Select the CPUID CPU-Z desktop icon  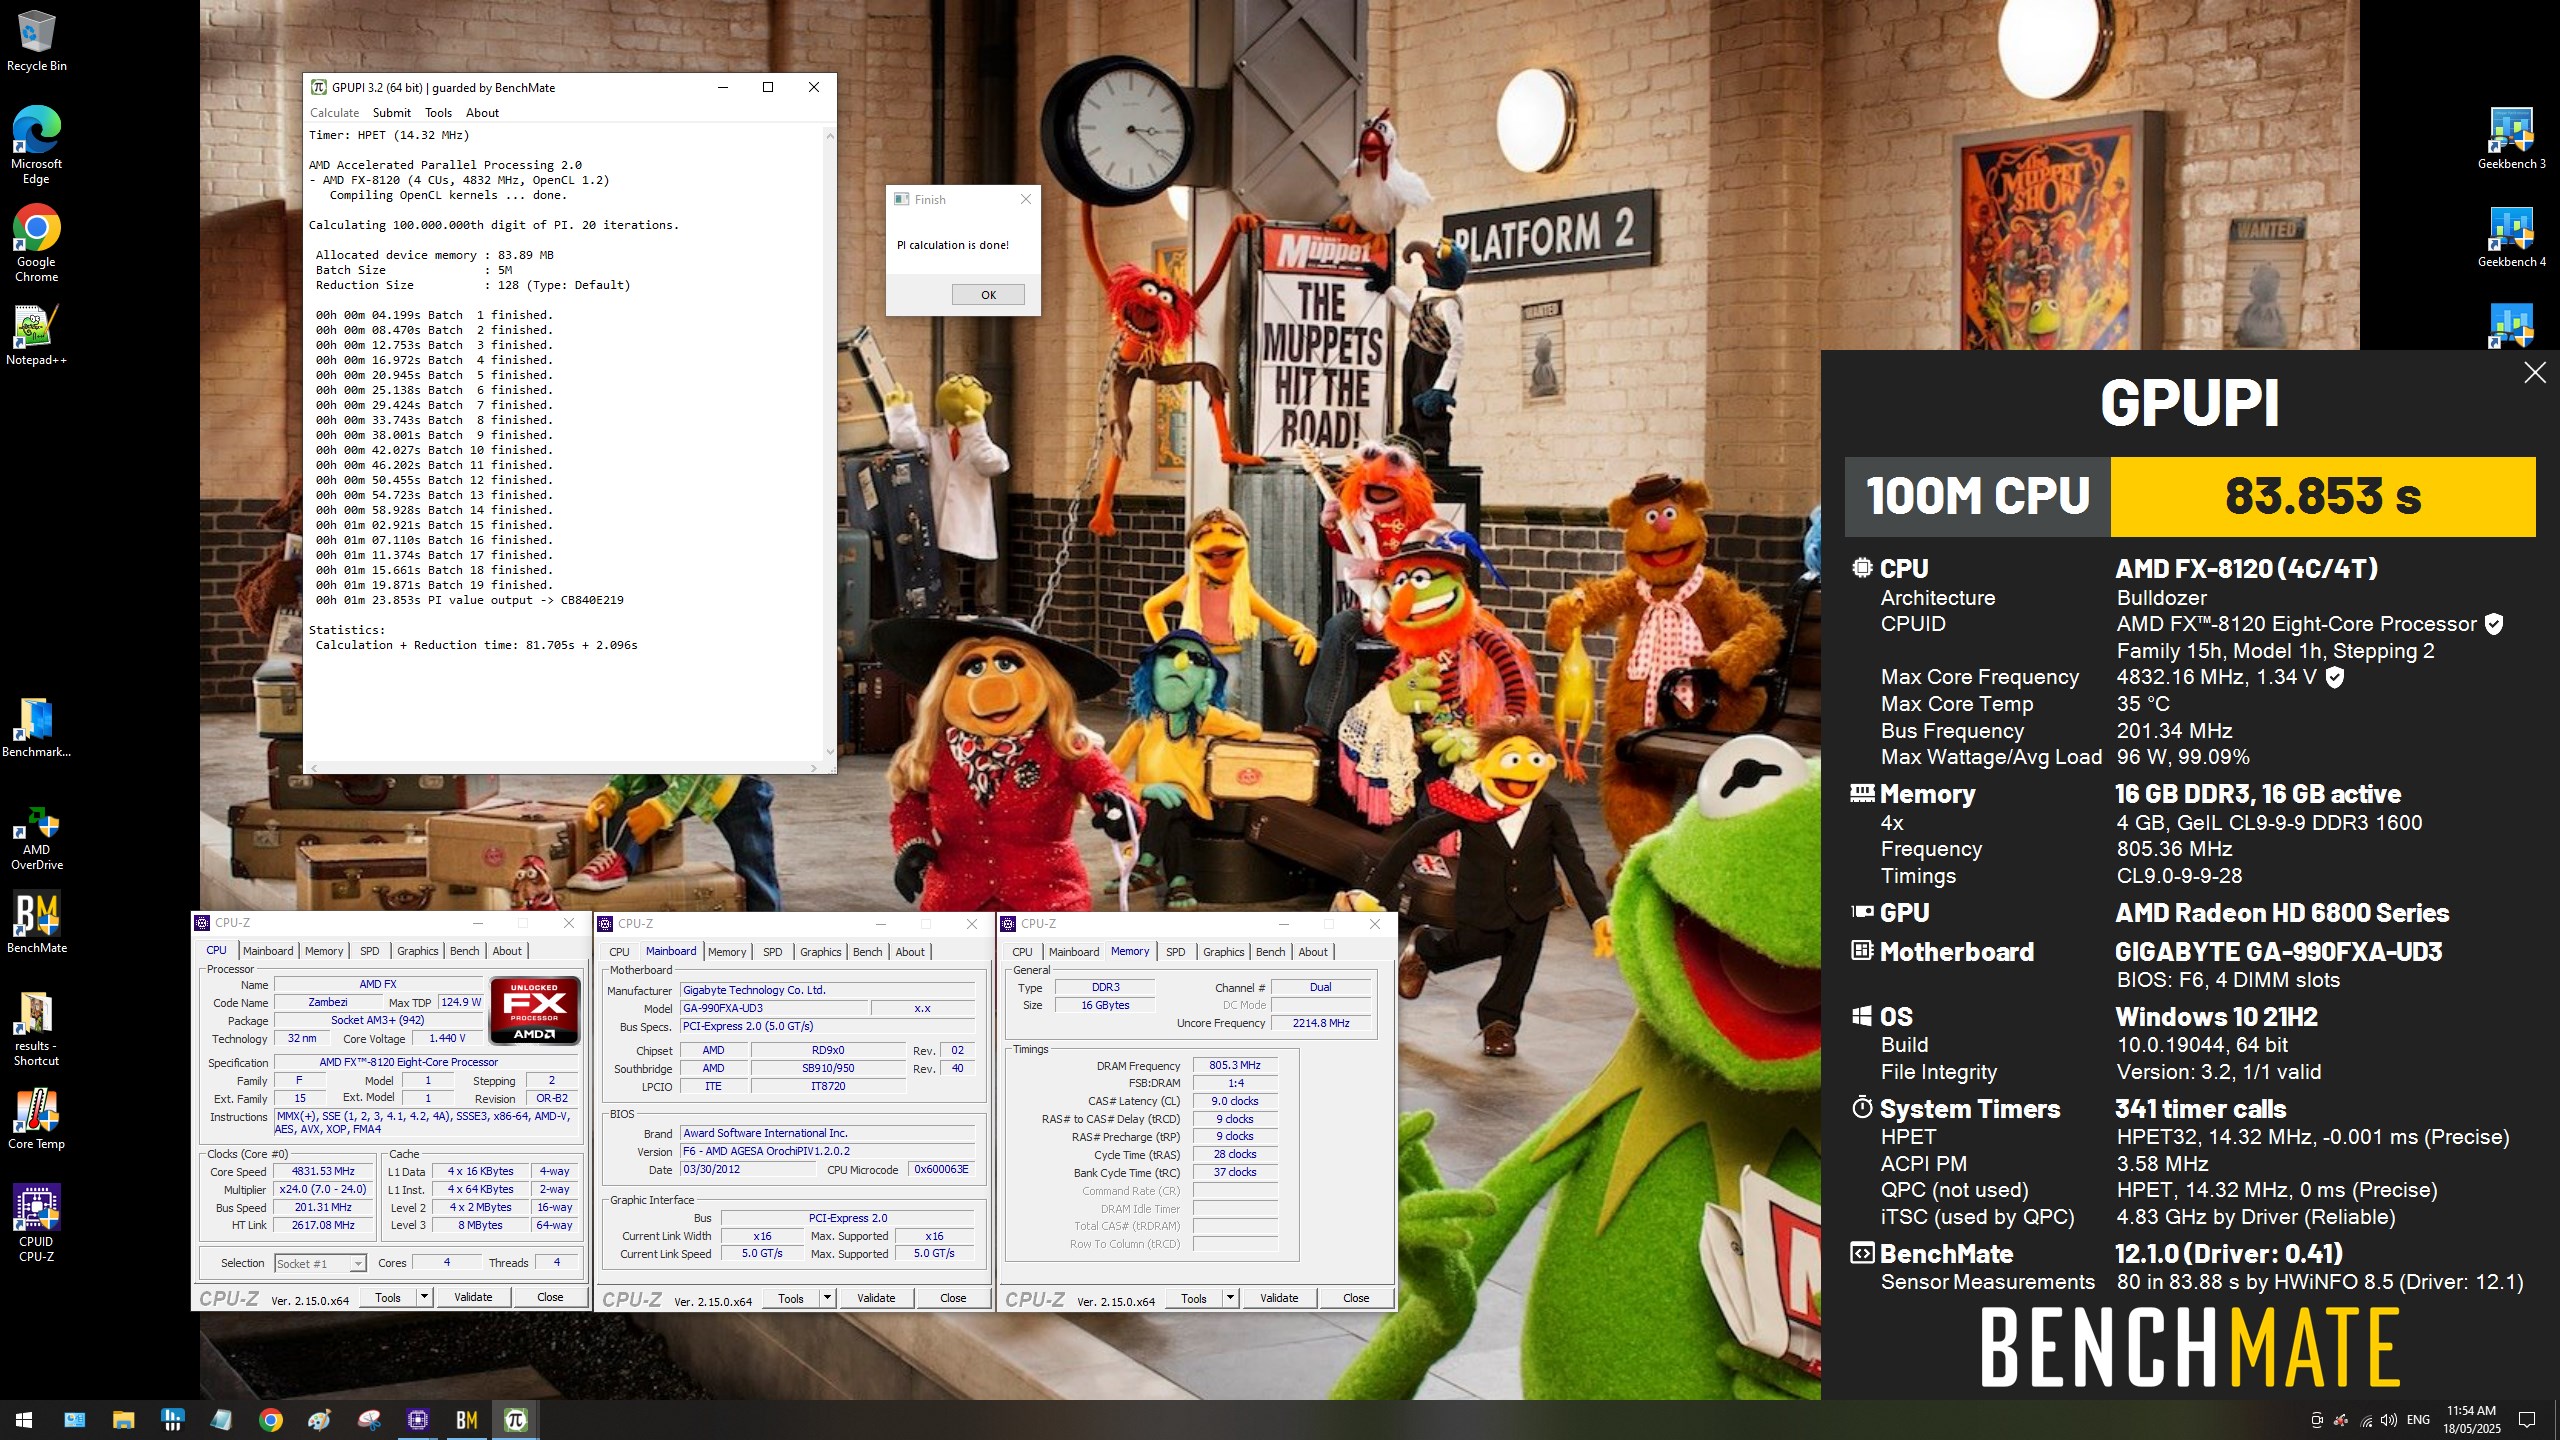pyautogui.click(x=36, y=1223)
